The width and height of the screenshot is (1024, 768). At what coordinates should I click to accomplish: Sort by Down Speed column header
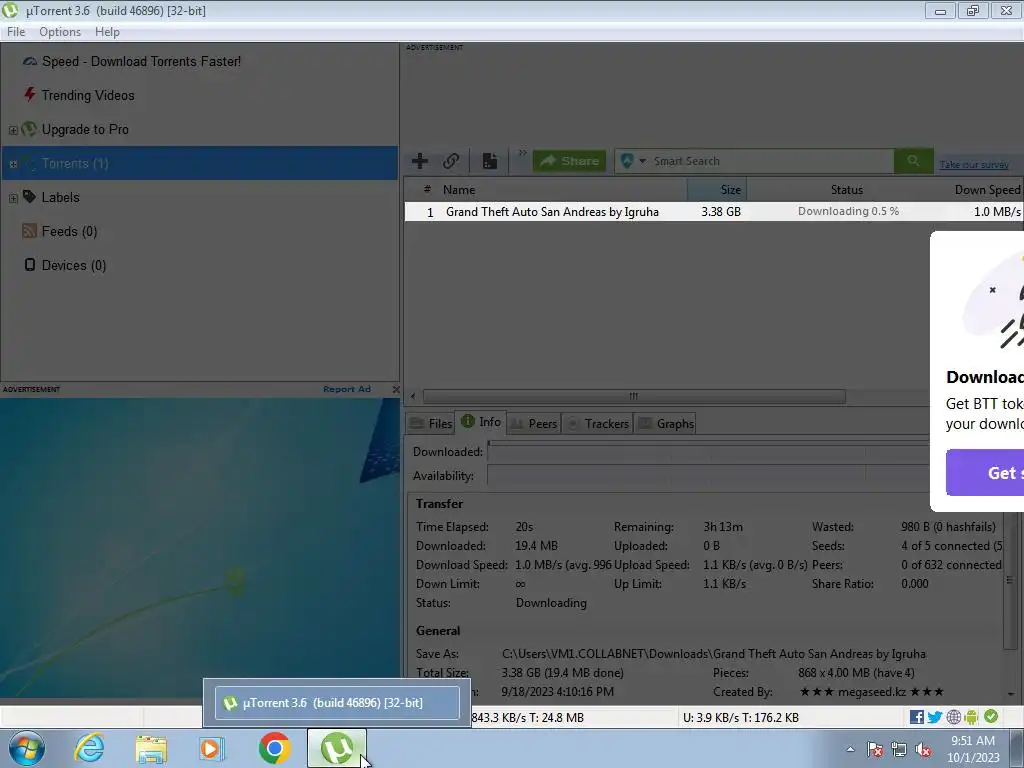tap(987, 189)
